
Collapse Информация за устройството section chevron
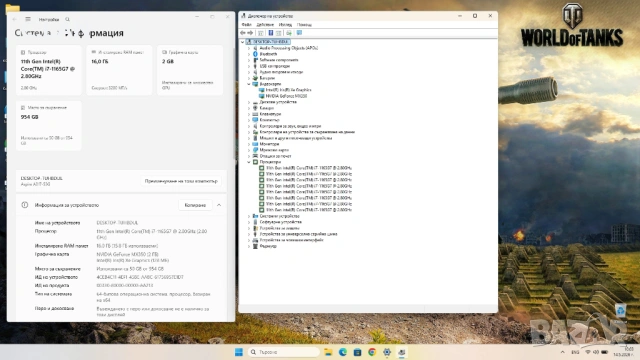pos(219,205)
